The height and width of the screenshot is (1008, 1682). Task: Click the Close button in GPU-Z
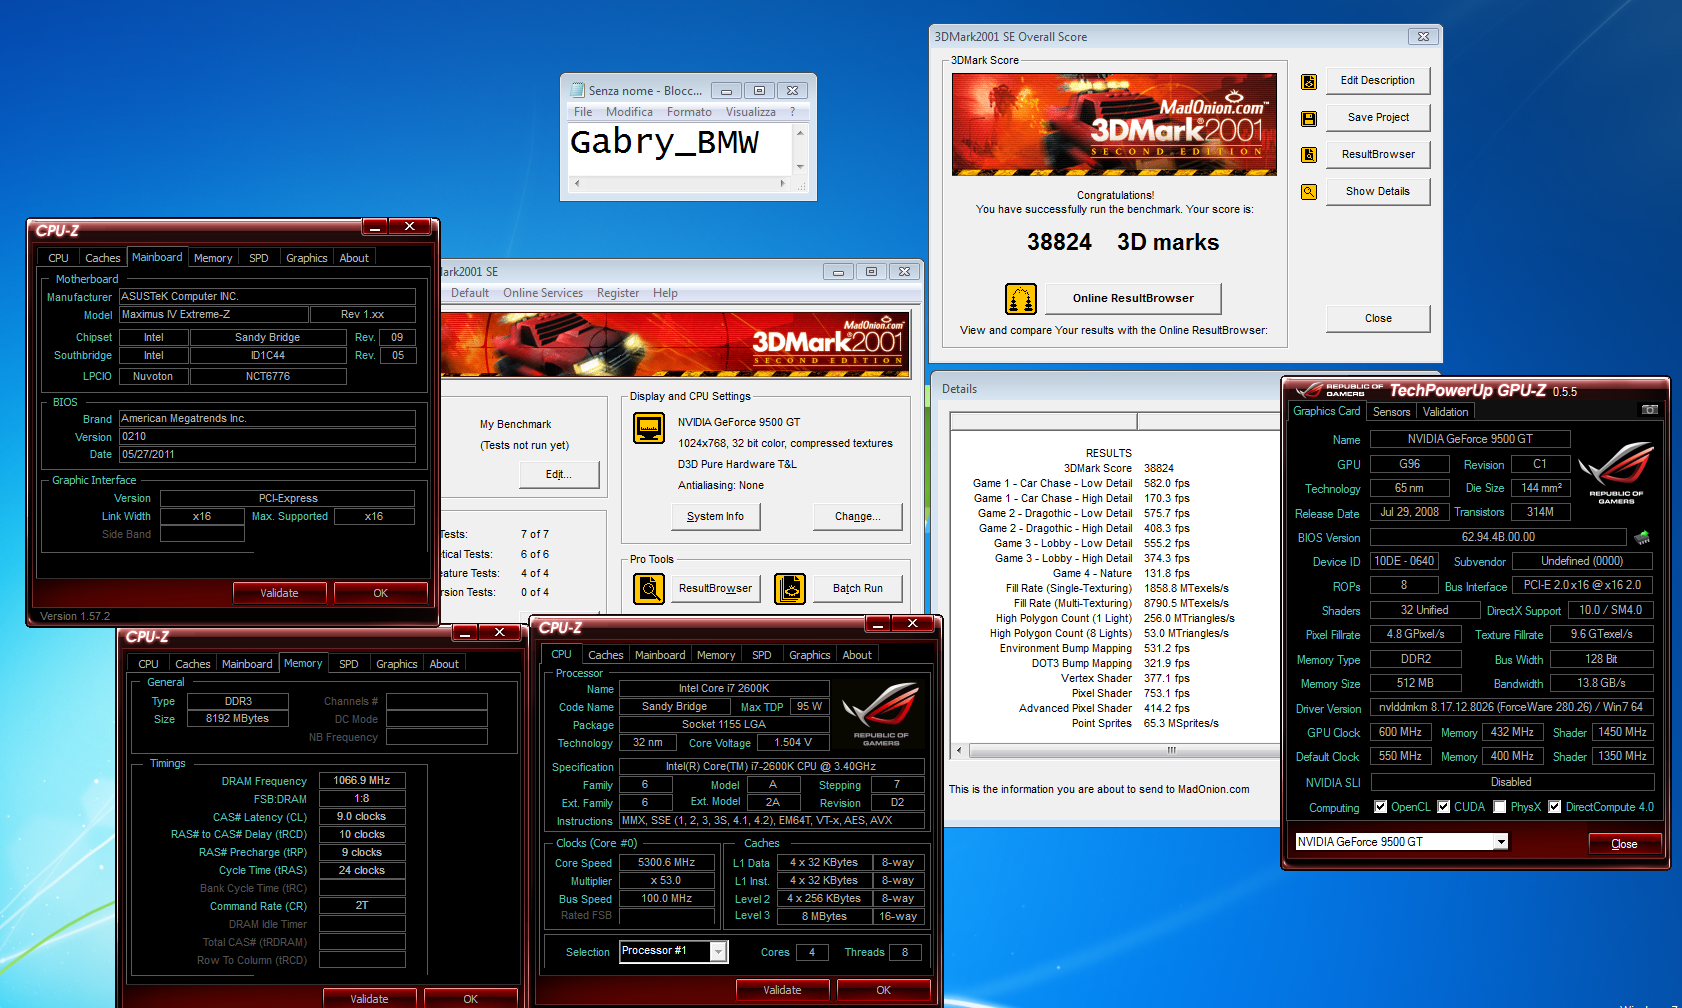pyautogui.click(x=1624, y=844)
